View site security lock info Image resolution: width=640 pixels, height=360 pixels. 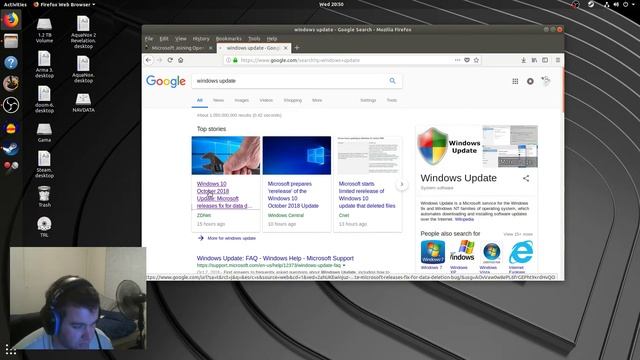(235, 60)
